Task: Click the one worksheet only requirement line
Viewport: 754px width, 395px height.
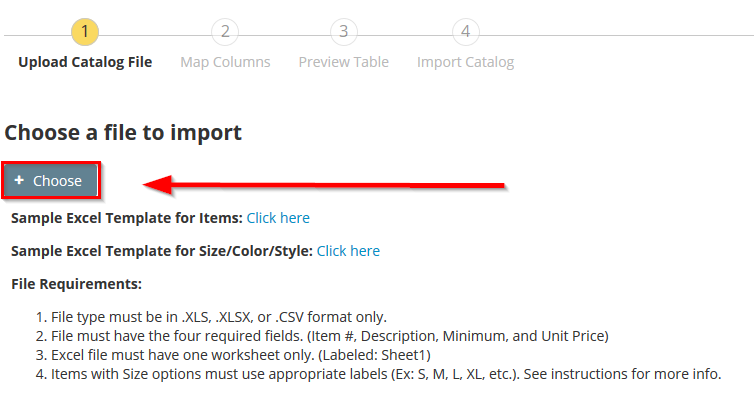Action: pos(233,355)
